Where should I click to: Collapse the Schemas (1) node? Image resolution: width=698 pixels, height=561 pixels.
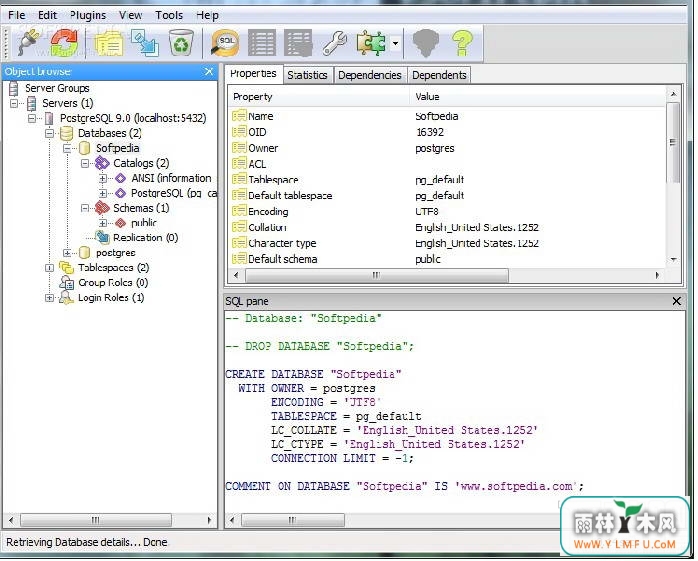[x=85, y=208]
